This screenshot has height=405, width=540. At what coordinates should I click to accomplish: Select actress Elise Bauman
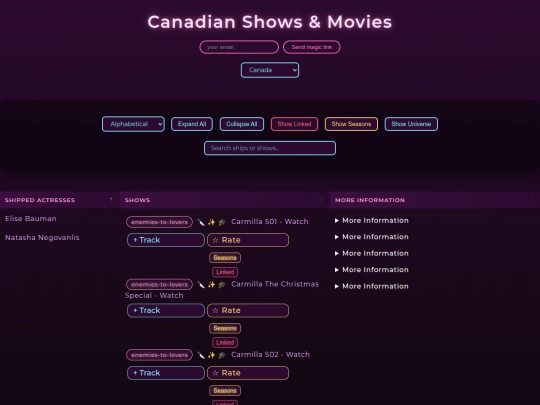tap(31, 219)
